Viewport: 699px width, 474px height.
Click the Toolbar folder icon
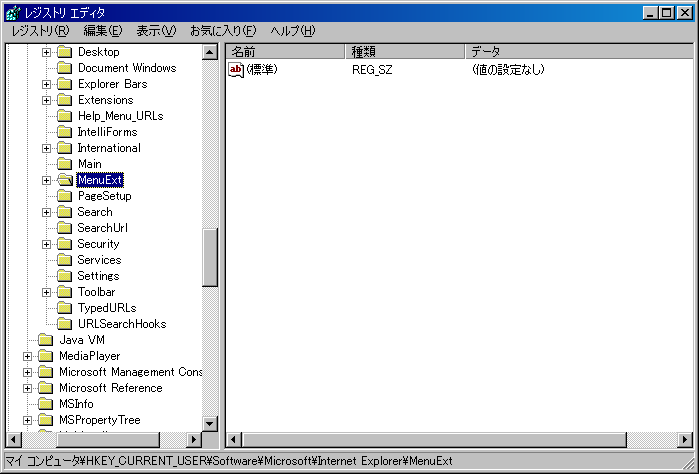coord(65,292)
